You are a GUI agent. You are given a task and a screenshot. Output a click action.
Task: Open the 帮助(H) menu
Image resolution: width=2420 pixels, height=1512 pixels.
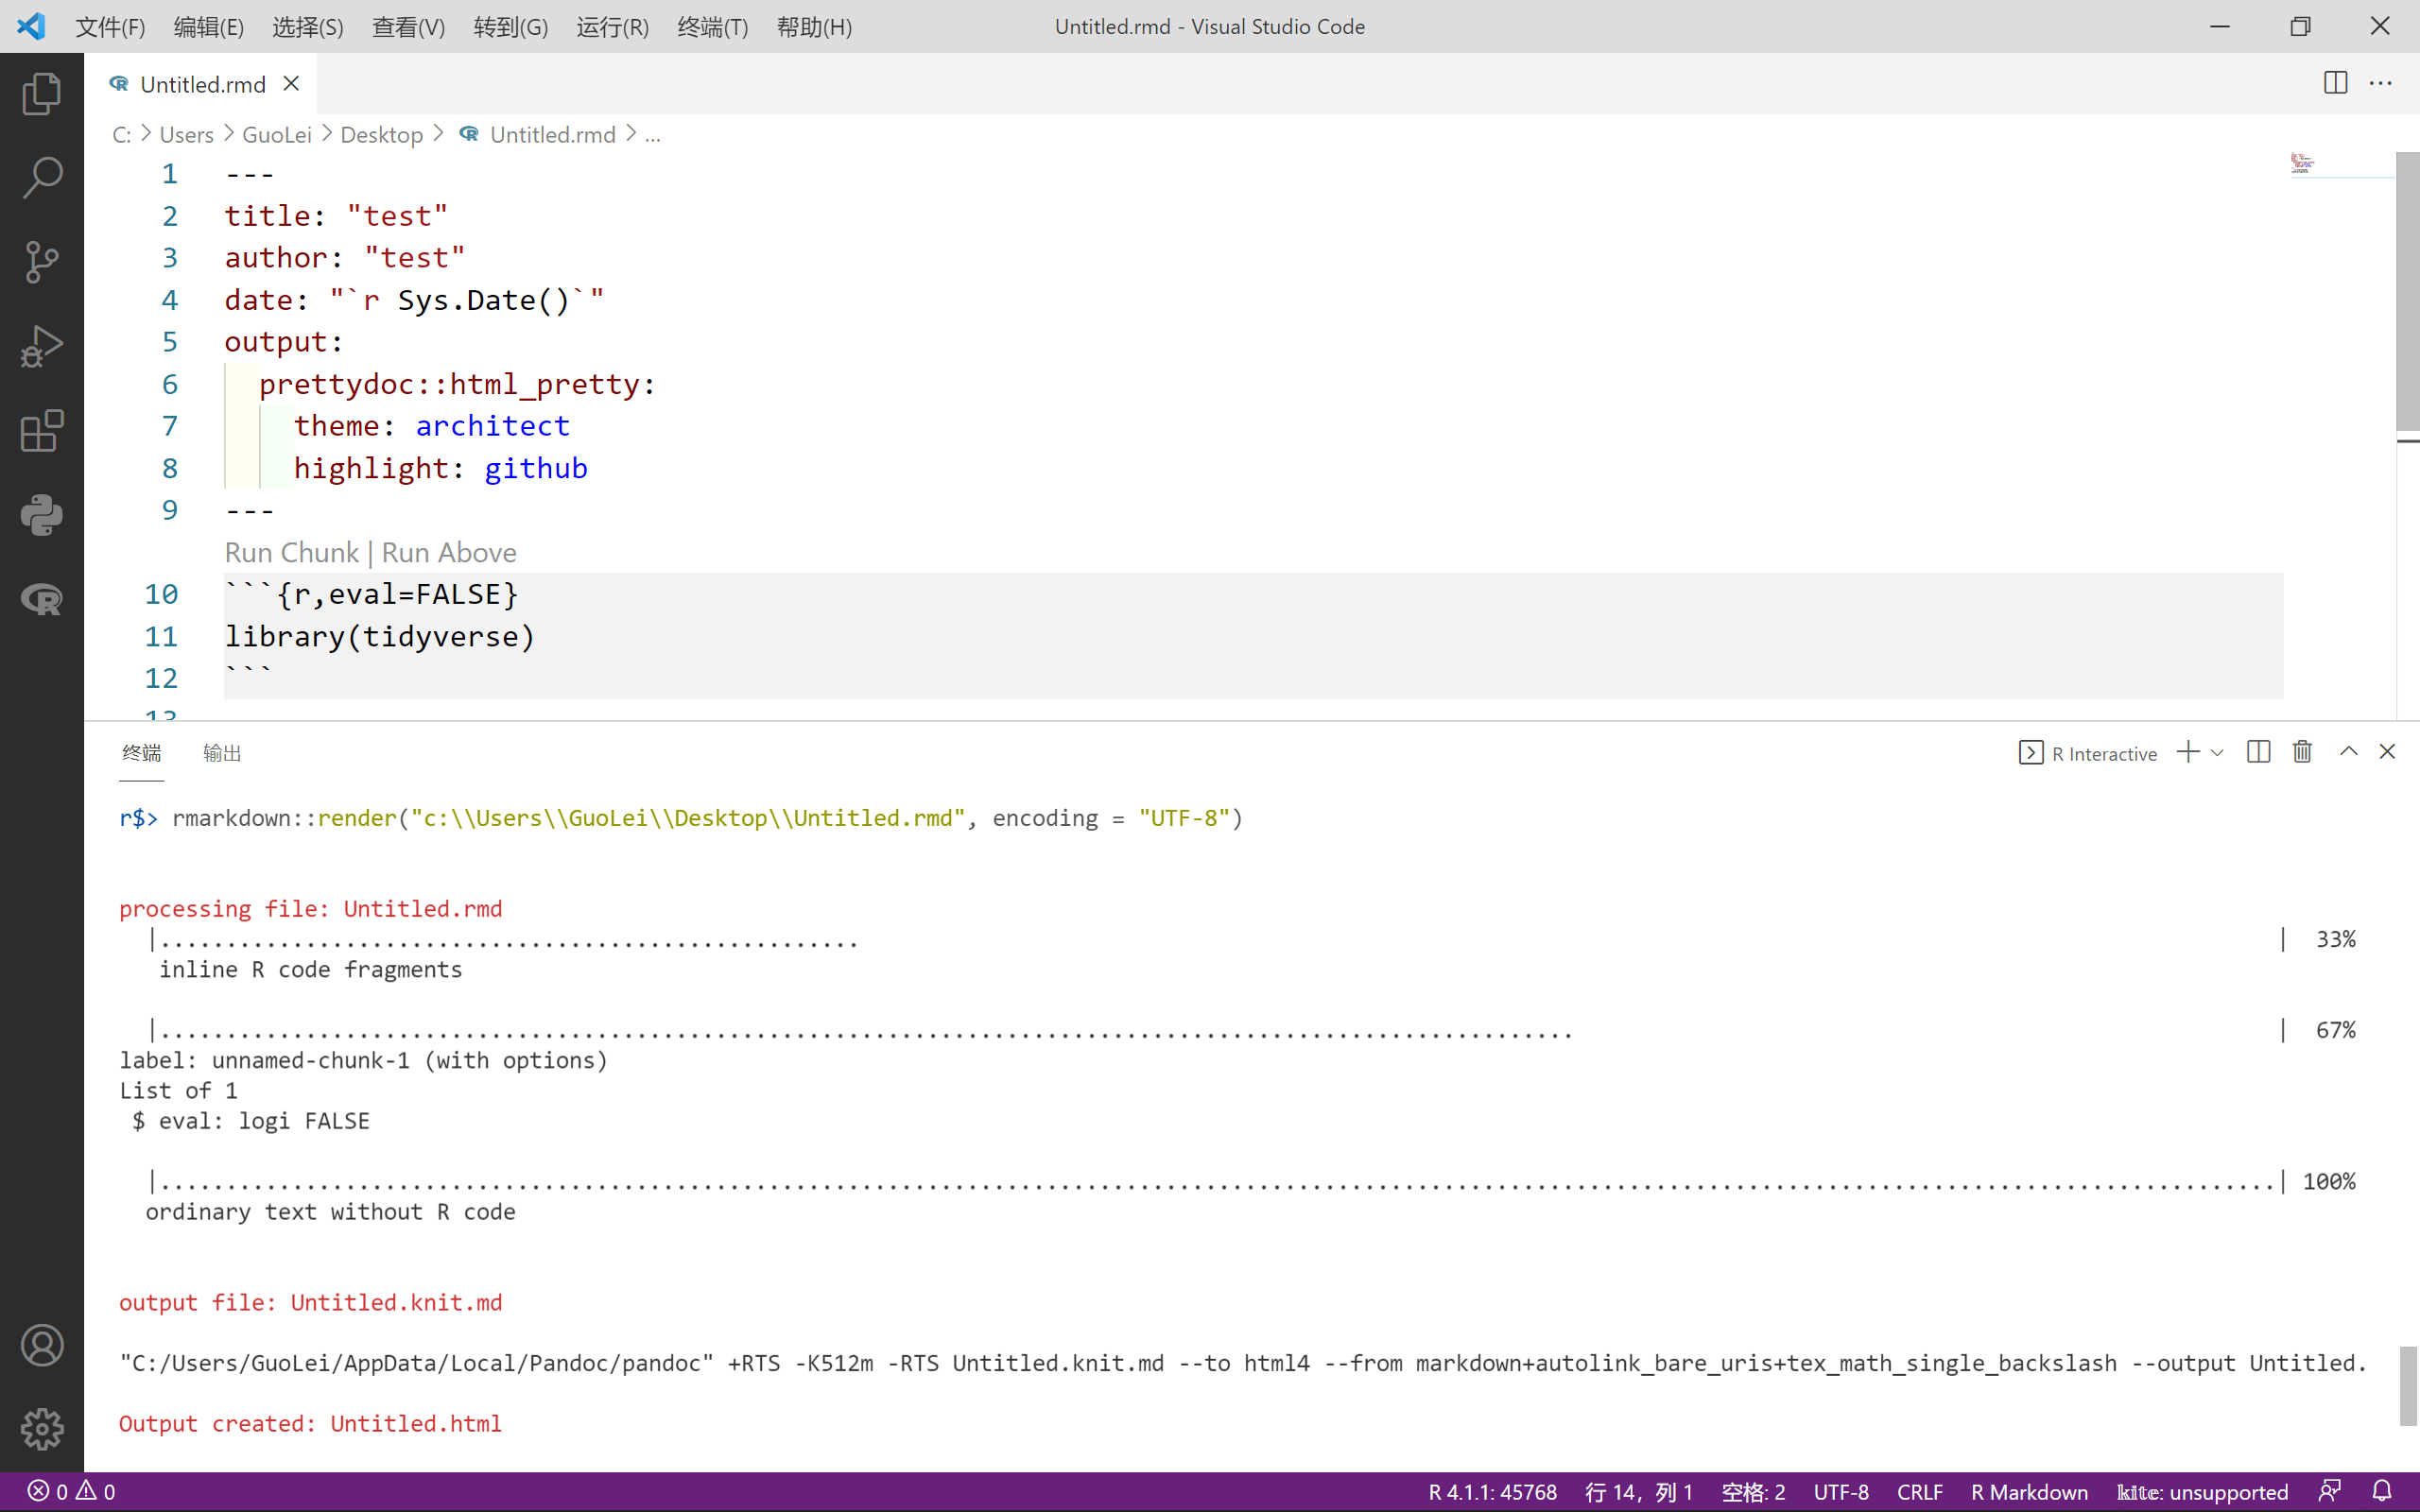click(x=815, y=27)
